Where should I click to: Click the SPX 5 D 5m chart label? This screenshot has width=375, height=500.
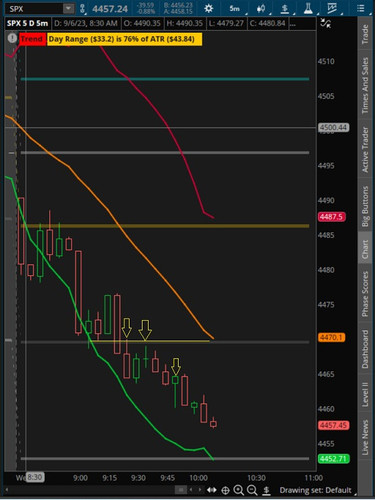[28, 23]
